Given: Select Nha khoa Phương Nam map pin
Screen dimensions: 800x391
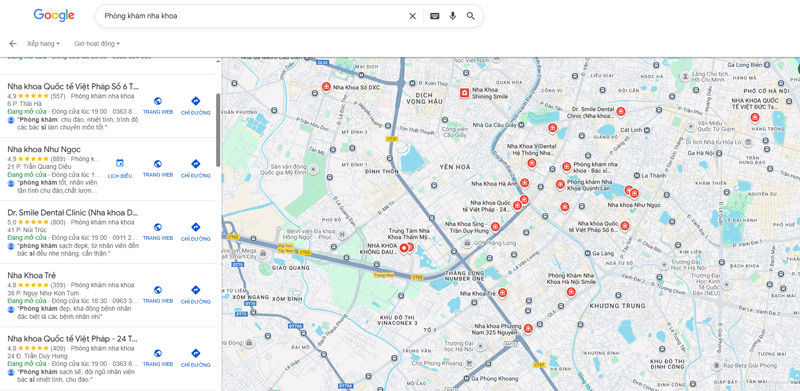Looking at the screenshot, I should tap(528, 328).
